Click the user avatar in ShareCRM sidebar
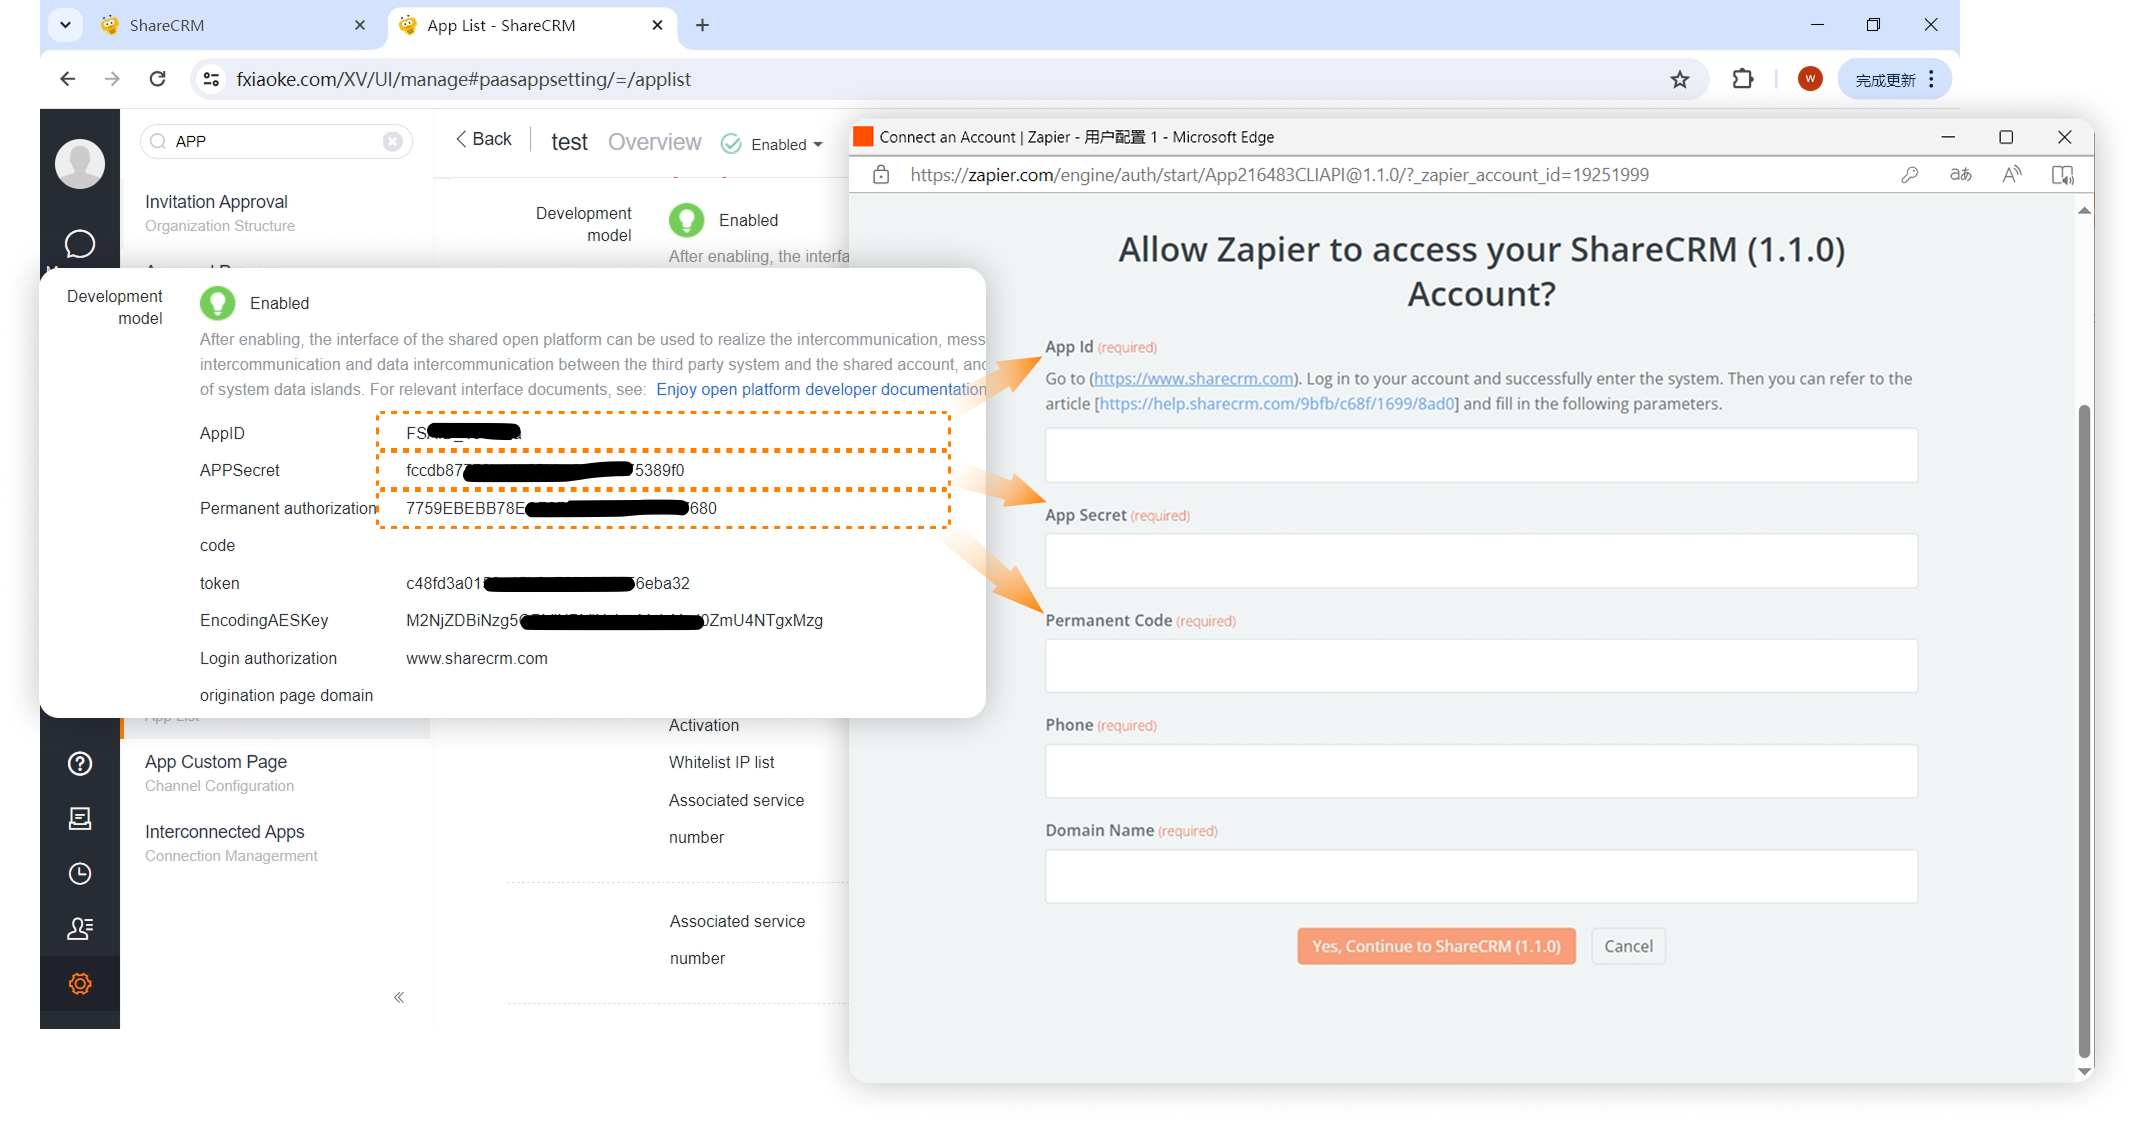Image resolution: width=2135 pixels, height=1122 pixels. 80,163
